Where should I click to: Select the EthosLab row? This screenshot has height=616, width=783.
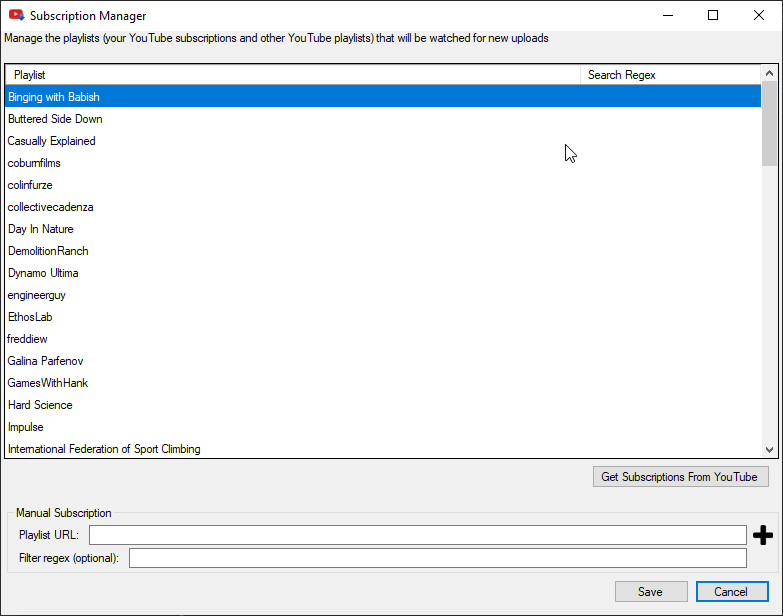(x=383, y=316)
